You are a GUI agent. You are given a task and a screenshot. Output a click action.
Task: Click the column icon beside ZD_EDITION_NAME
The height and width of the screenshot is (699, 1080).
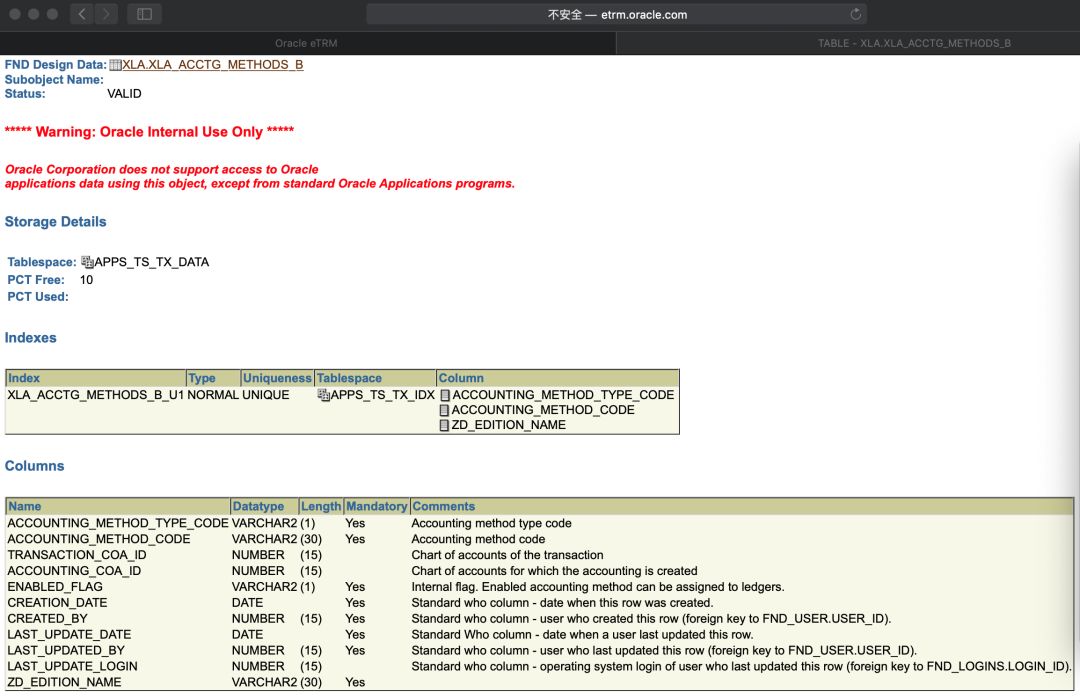(444, 424)
